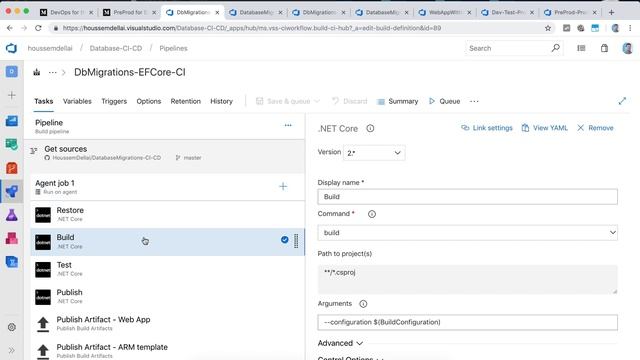Click the .NET Core info icon

tap(370, 128)
